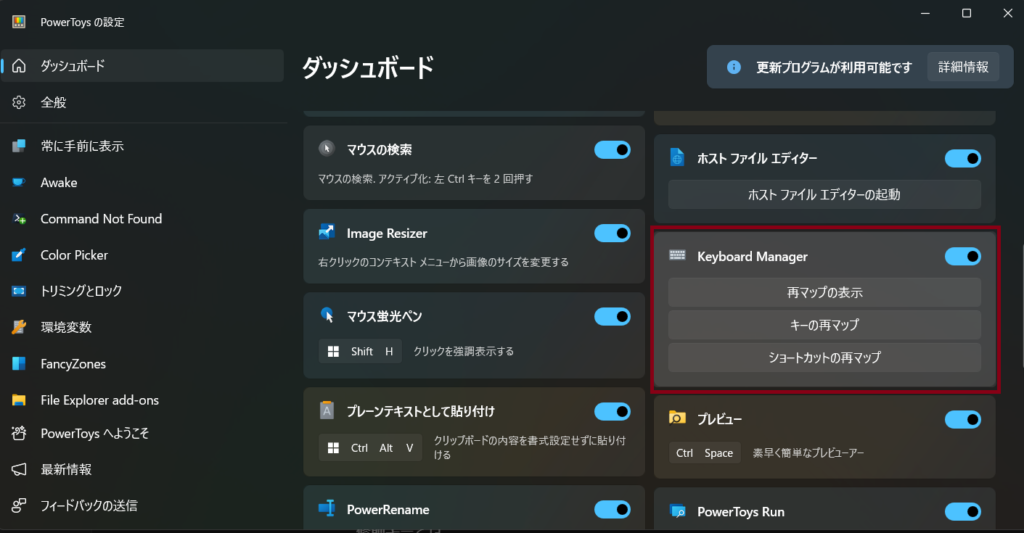Disable the PowerRename toggle
The image size is (1024, 533).
point(612,509)
